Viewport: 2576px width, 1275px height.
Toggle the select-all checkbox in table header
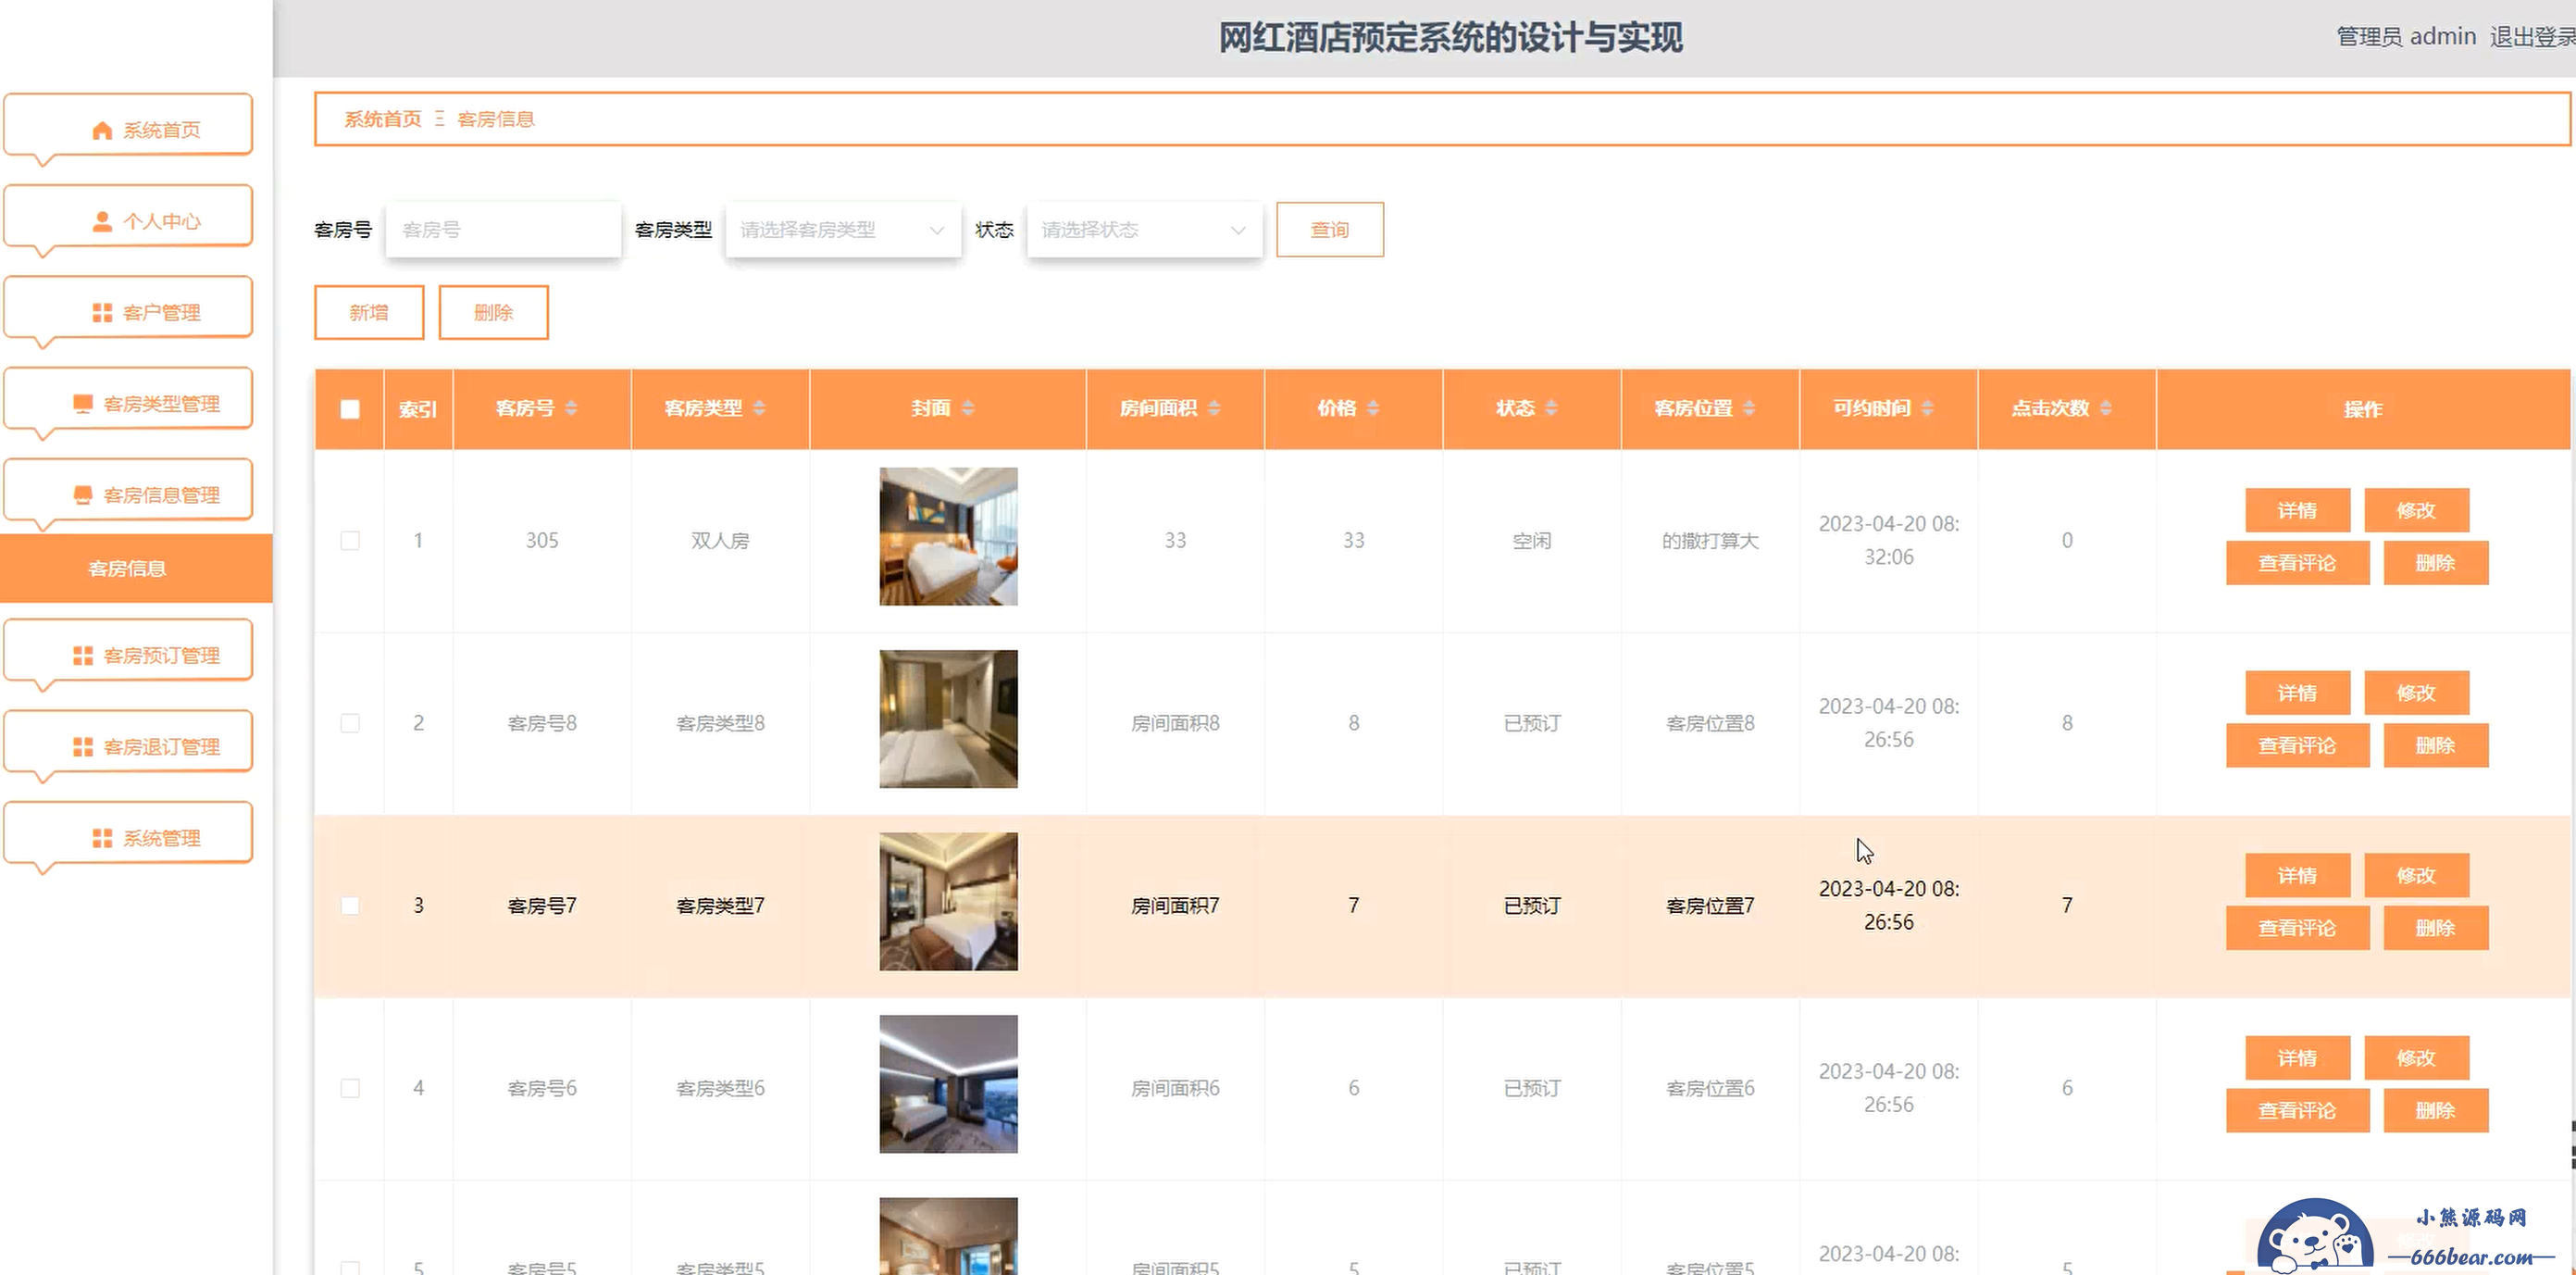[x=350, y=409]
